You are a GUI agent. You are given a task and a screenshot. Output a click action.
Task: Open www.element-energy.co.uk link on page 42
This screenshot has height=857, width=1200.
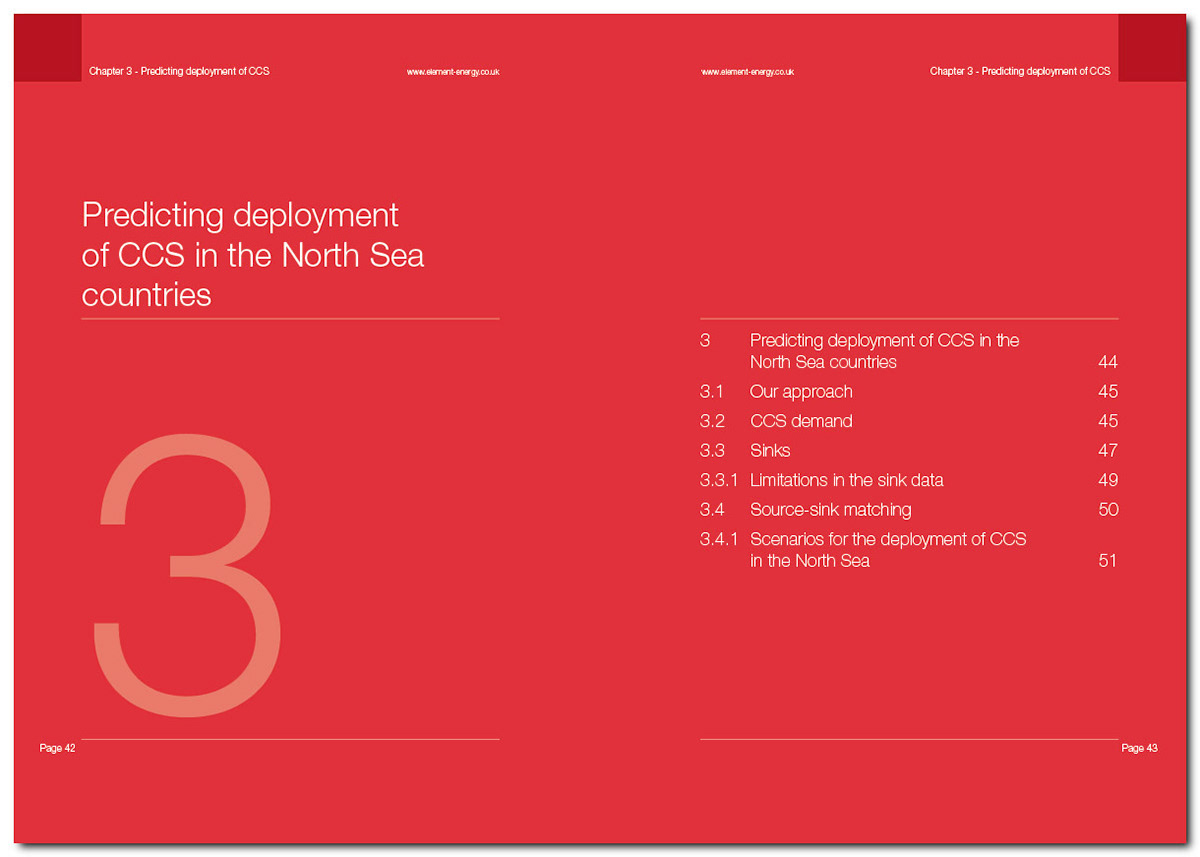tap(453, 72)
